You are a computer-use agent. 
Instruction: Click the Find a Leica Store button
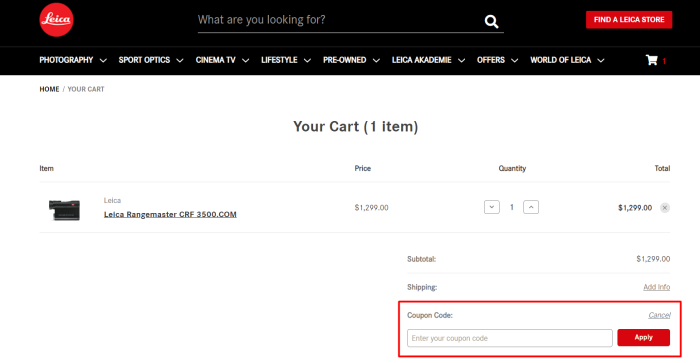point(629,20)
